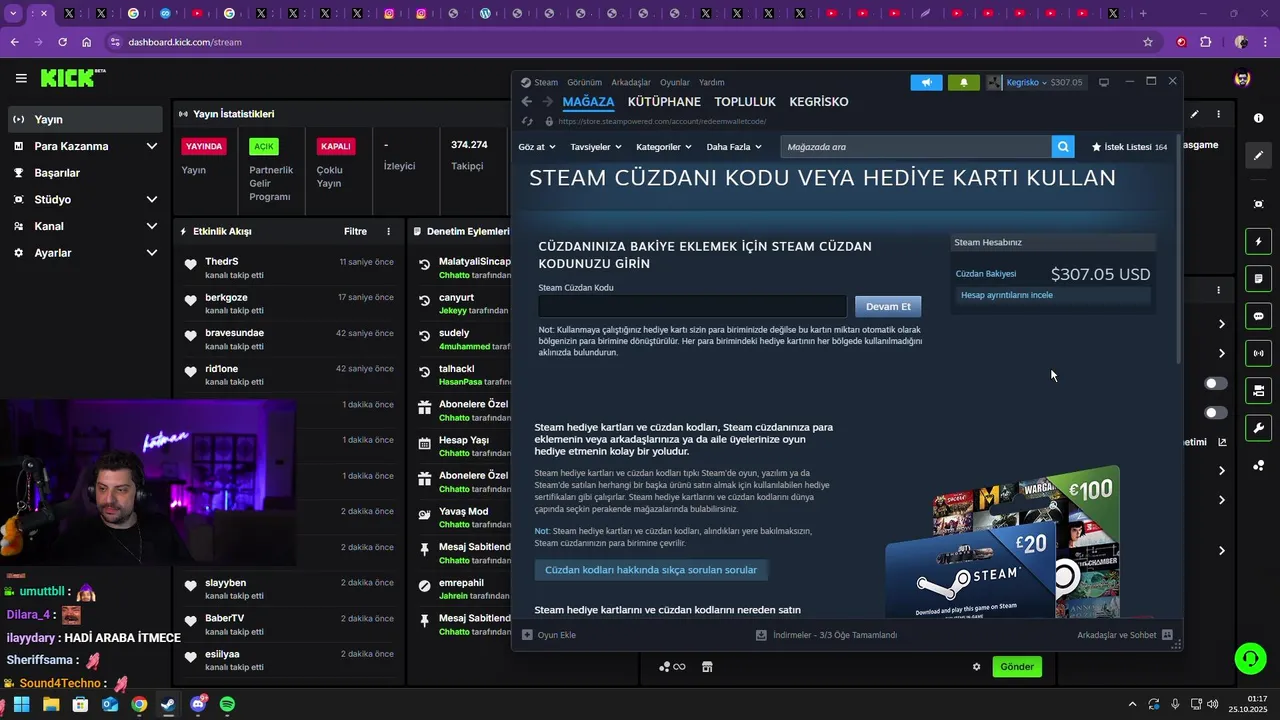Open İstek Listesi wishlist link
The width and height of the screenshot is (1280, 720).
[x=1129, y=147]
